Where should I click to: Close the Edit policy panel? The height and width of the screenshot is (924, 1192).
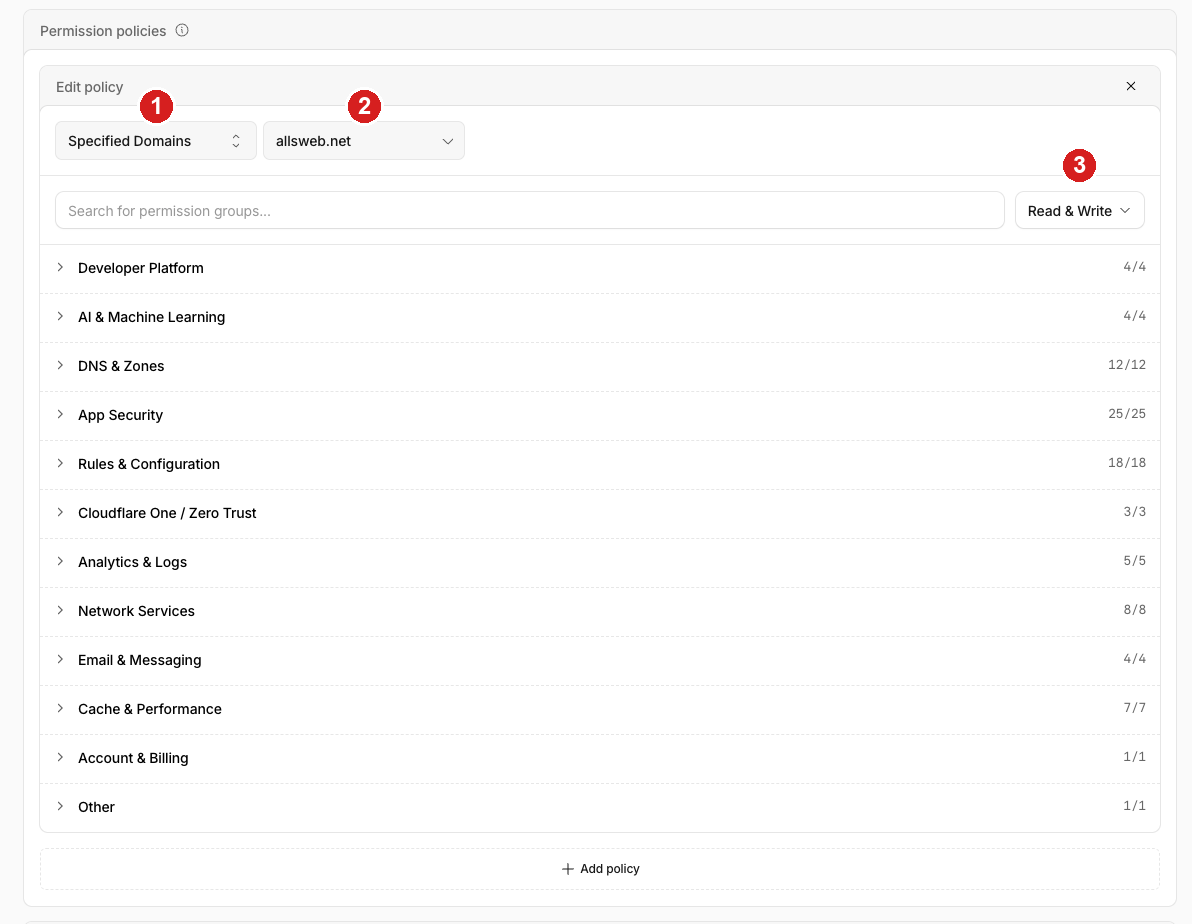click(x=1130, y=86)
